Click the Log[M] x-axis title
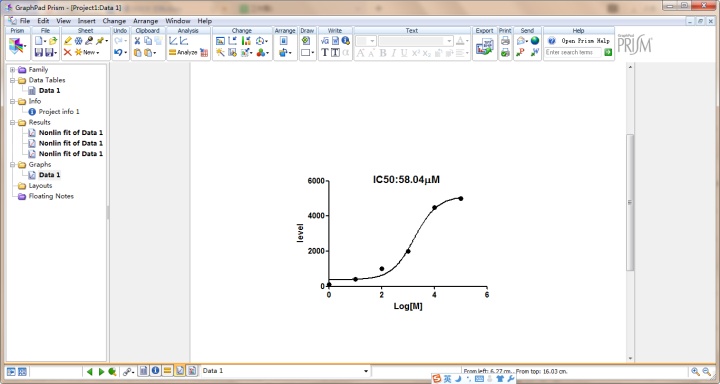The width and height of the screenshot is (720, 384). pos(408,306)
